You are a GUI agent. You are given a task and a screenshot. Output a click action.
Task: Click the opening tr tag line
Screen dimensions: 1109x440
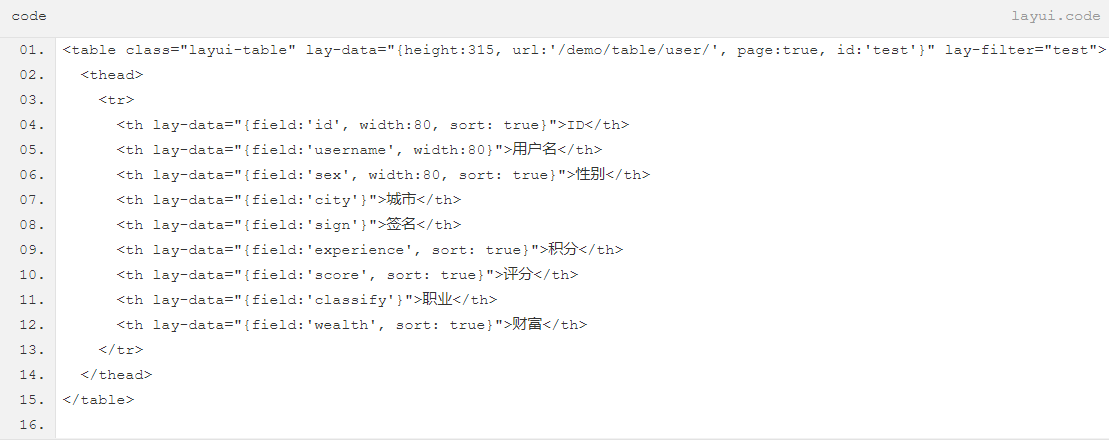116,100
